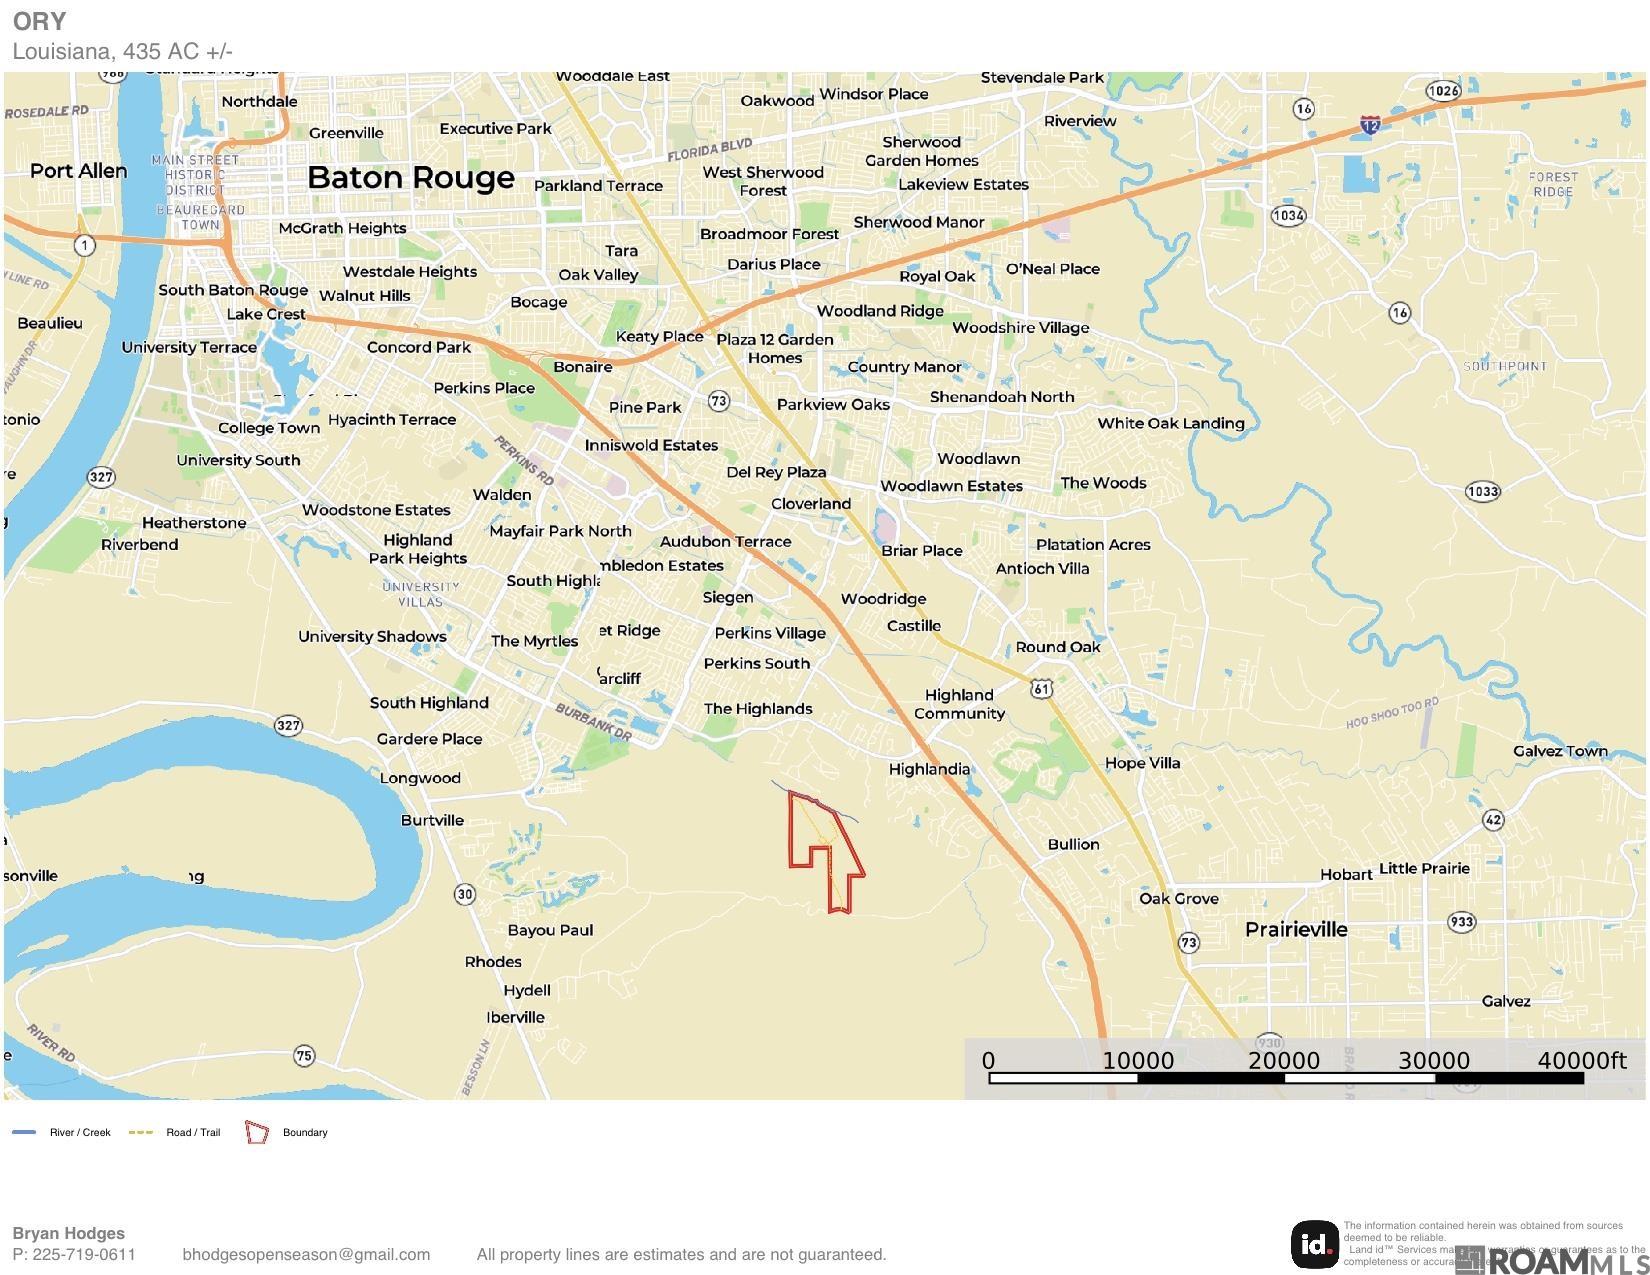
Task: Click the Boundary legend polygon icon
Action: pyautogui.click(x=257, y=1132)
